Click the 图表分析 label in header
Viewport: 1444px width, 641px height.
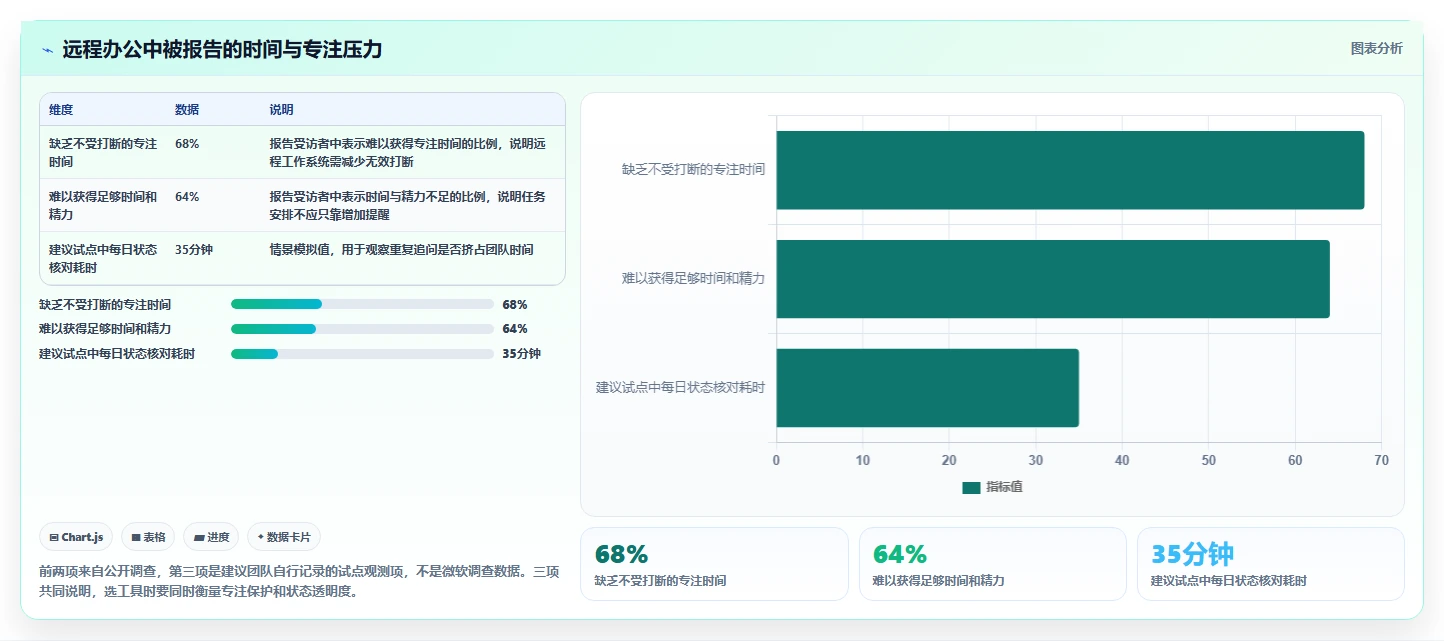pyautogui.click(x=1376, y=48)
